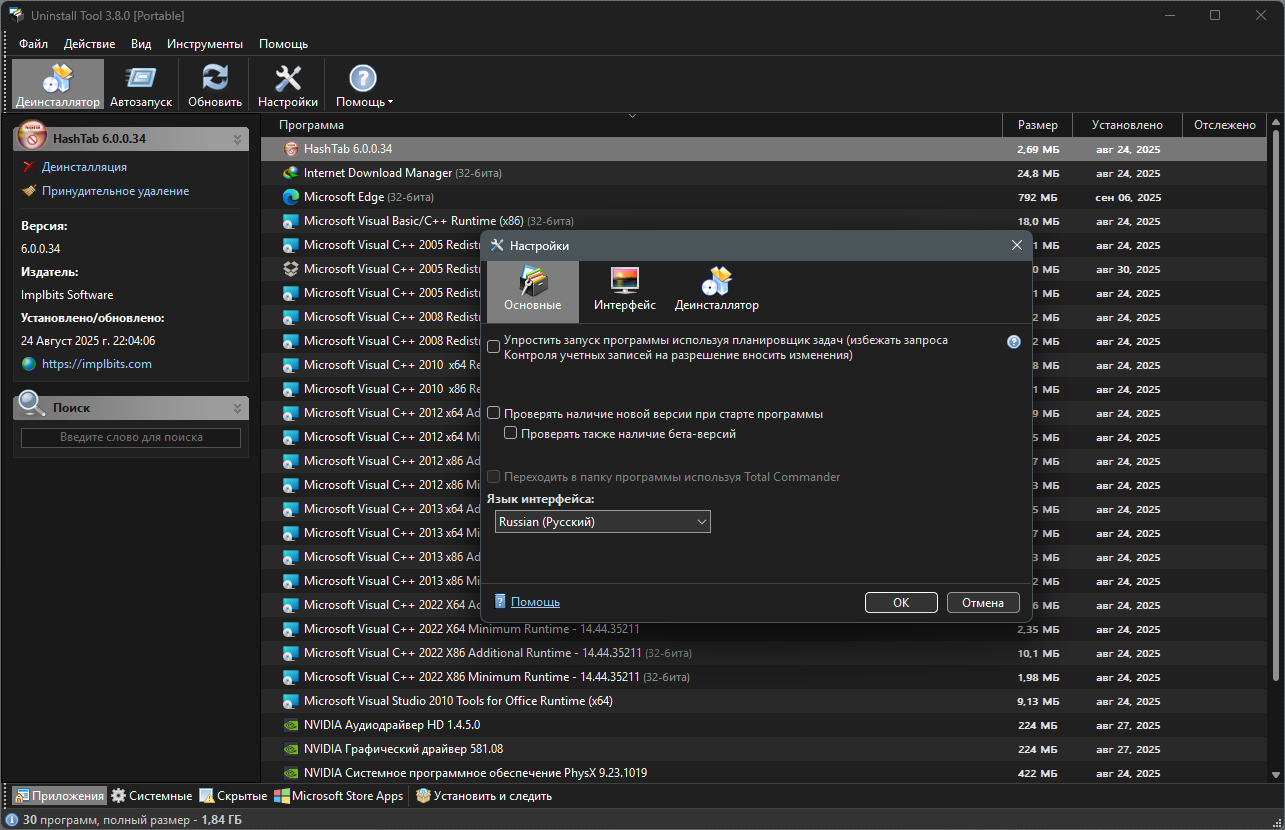Image resolution: width=1285 pixels, height=830 pixels.
Task: Click the HashTab icon in details panel header
Action: click(32, 137)
